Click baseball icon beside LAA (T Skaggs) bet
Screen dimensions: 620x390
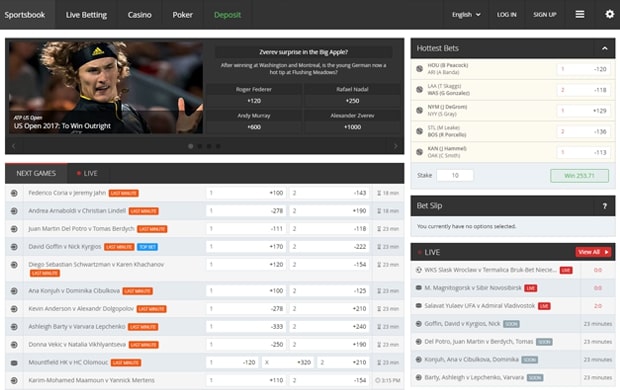(420, 89)
